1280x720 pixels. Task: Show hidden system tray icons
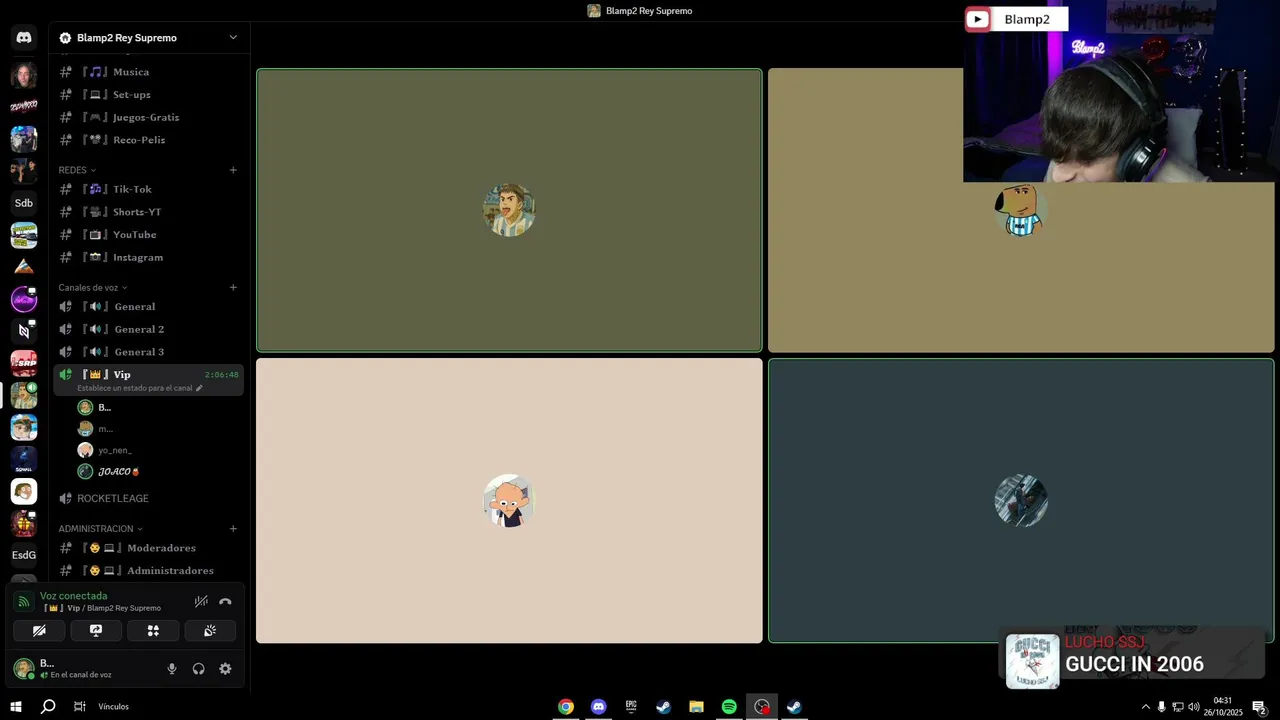[1145, 707]
